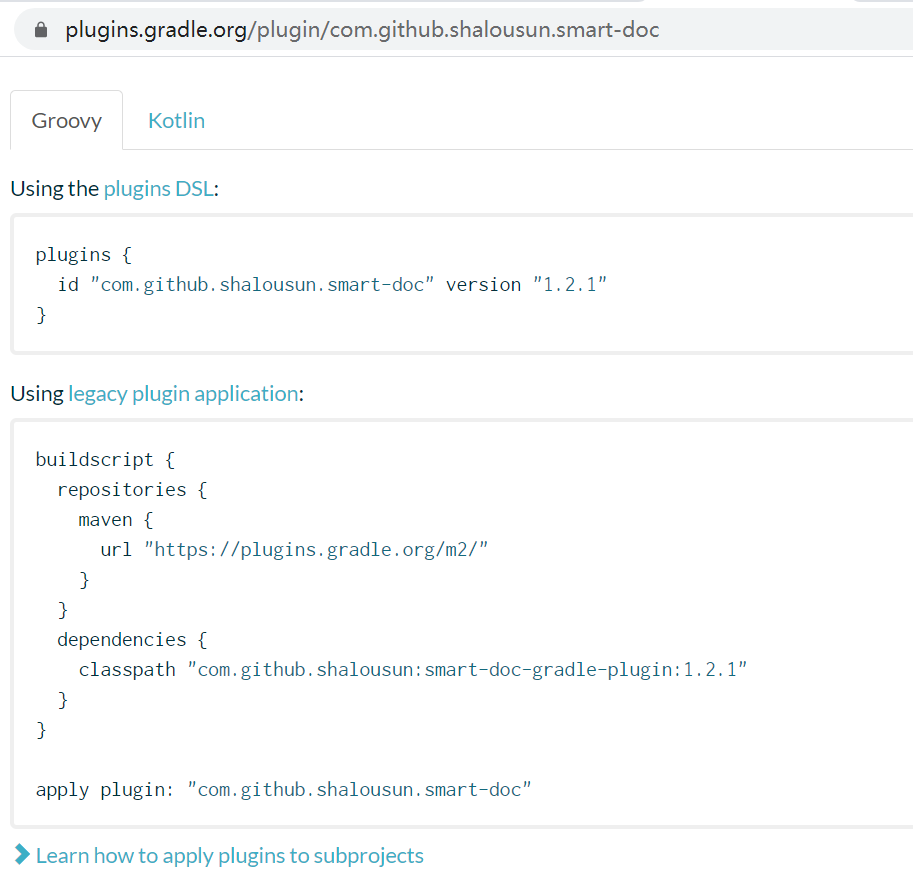Click the chevron icon before Learn how

point(22,855)
